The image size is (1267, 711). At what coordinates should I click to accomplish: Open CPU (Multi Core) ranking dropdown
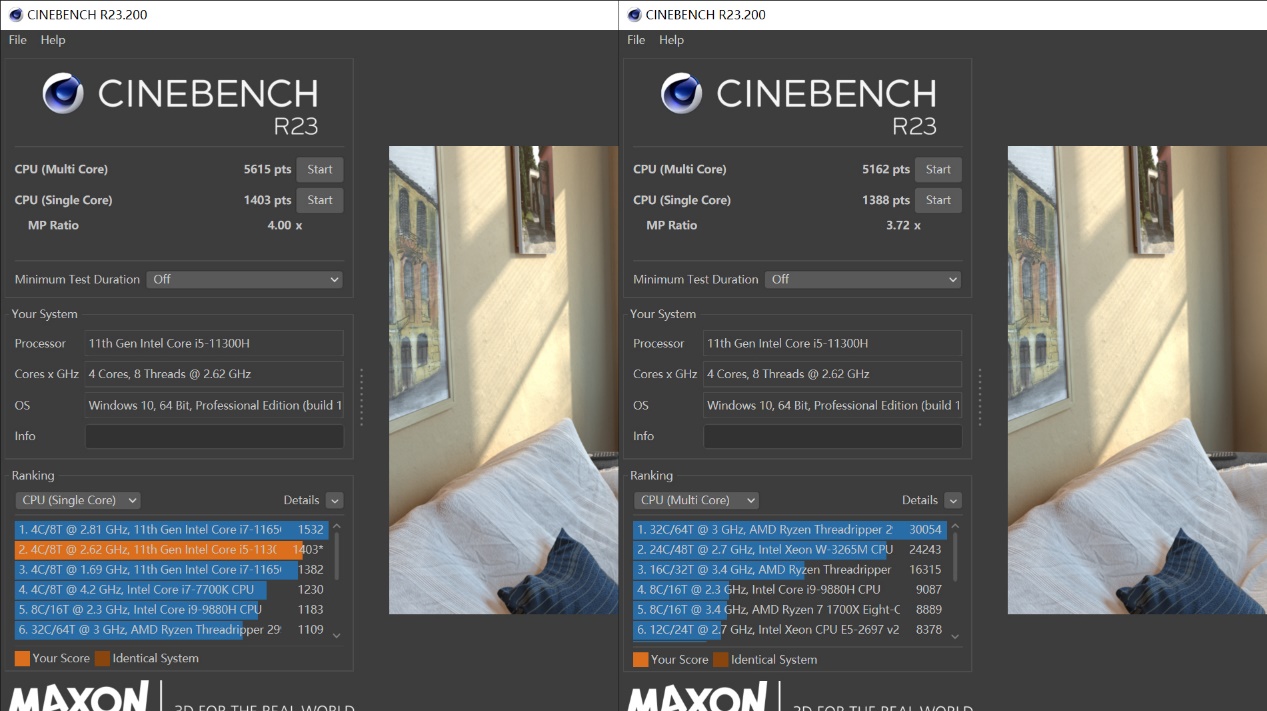696,500
